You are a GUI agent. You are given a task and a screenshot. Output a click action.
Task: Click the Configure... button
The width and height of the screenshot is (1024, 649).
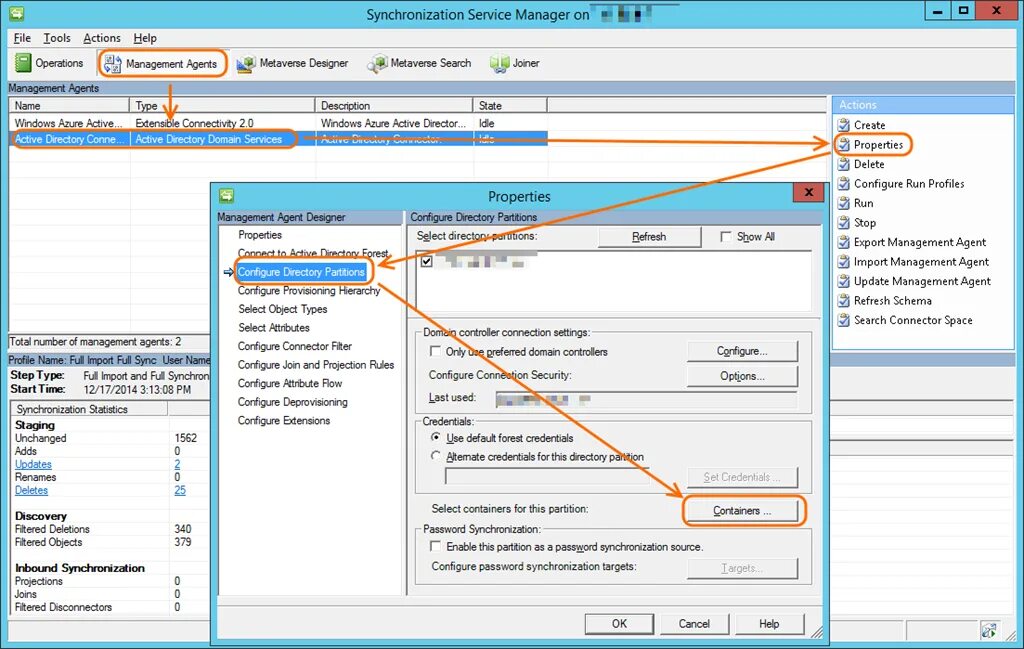pyautogui.click(x=742, y=351)
